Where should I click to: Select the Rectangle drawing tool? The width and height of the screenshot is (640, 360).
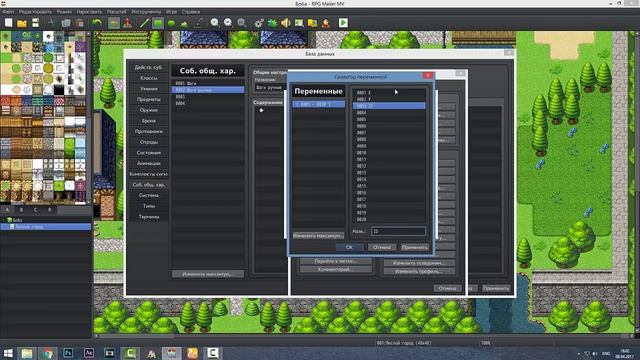[x=158, y=23]
